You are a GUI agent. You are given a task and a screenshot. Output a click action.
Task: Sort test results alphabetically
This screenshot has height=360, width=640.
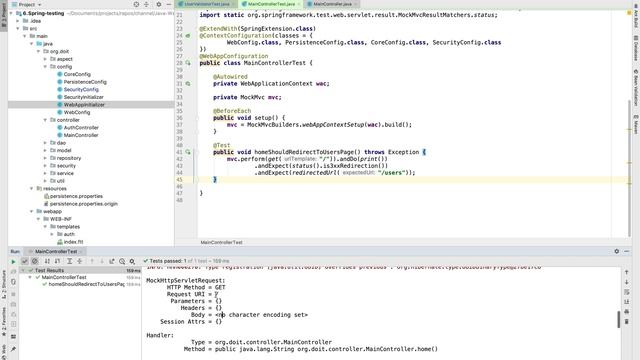click(x=47, y=261)
